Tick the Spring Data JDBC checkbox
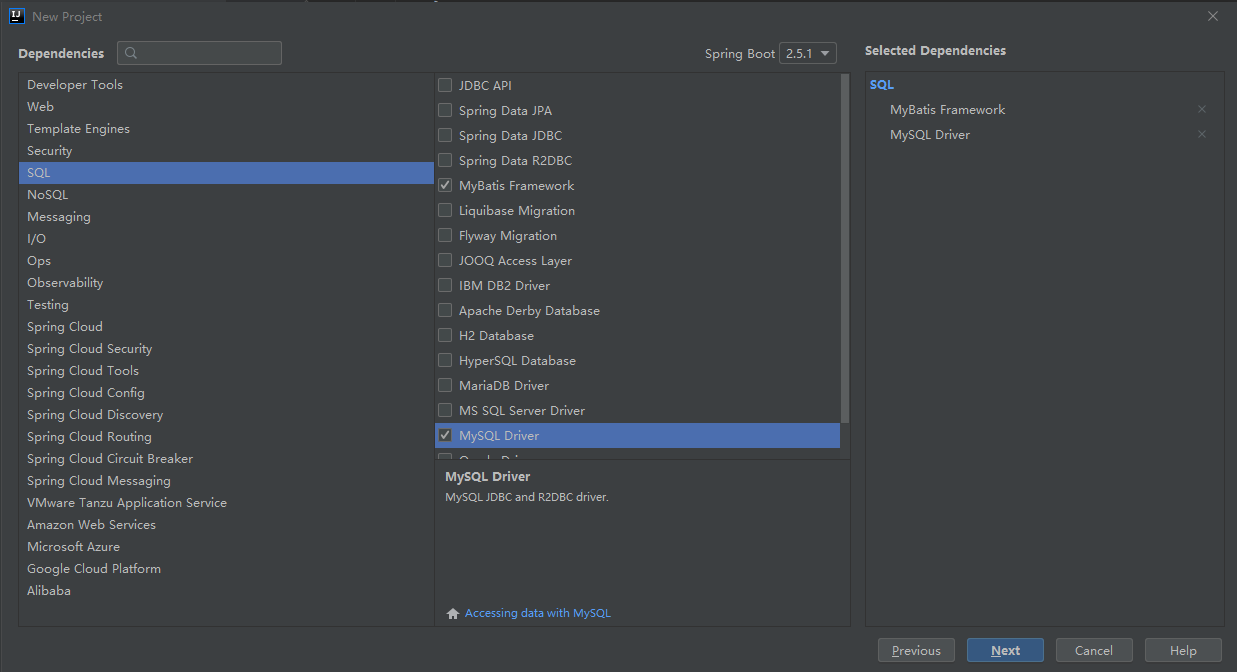Image resolution: width=1237 pixels, height=672 pixels. (x=445, y=136)
